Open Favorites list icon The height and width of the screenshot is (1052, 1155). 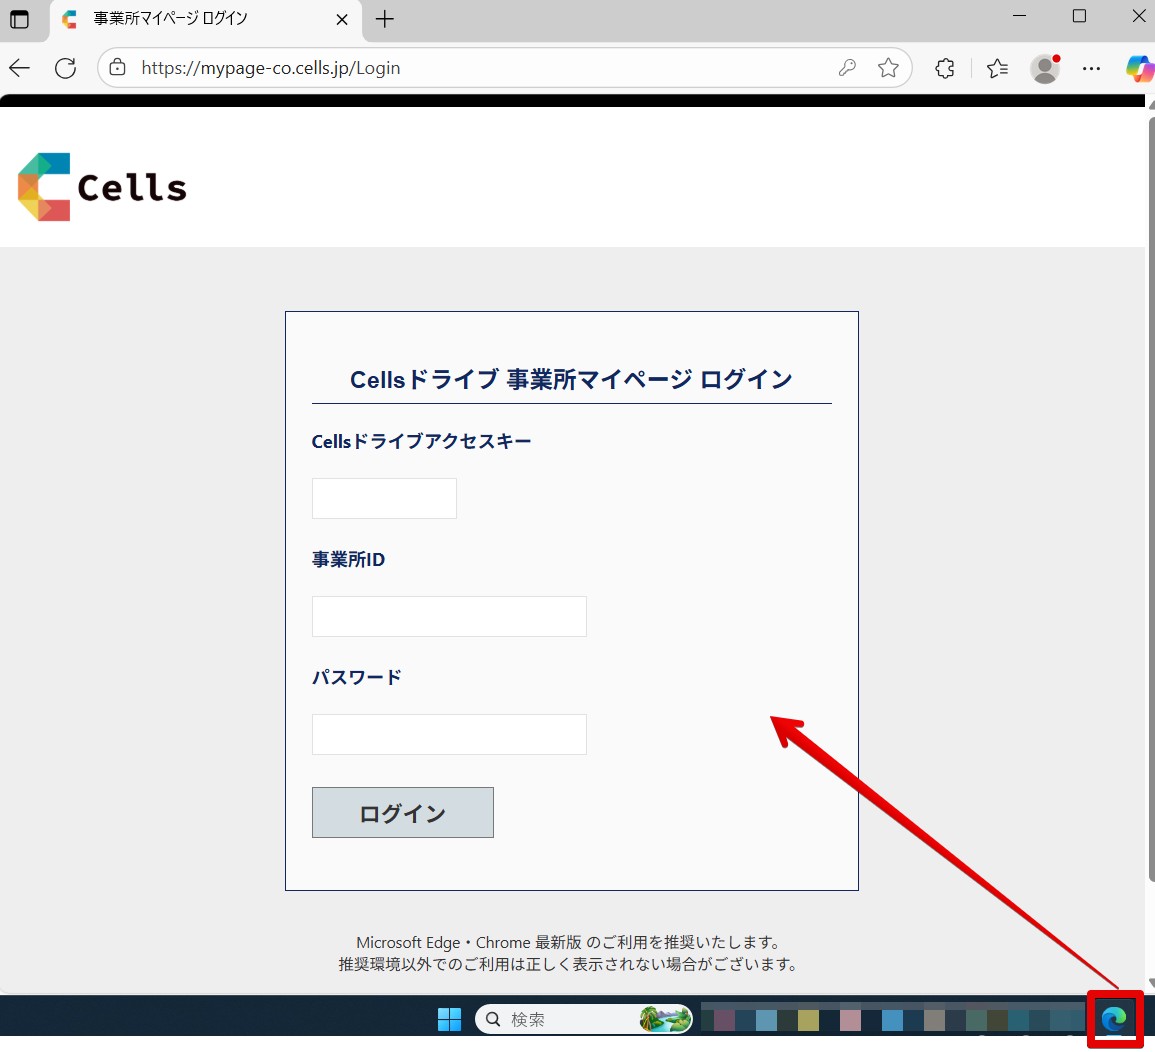tap(997, 68)
